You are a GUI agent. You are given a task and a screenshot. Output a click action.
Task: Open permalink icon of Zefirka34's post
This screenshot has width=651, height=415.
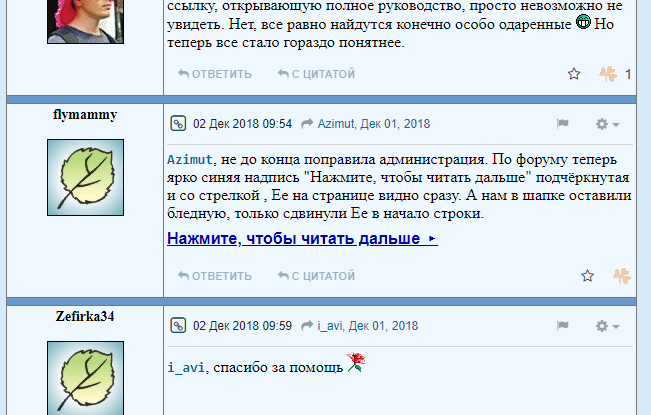pos(178,326)
